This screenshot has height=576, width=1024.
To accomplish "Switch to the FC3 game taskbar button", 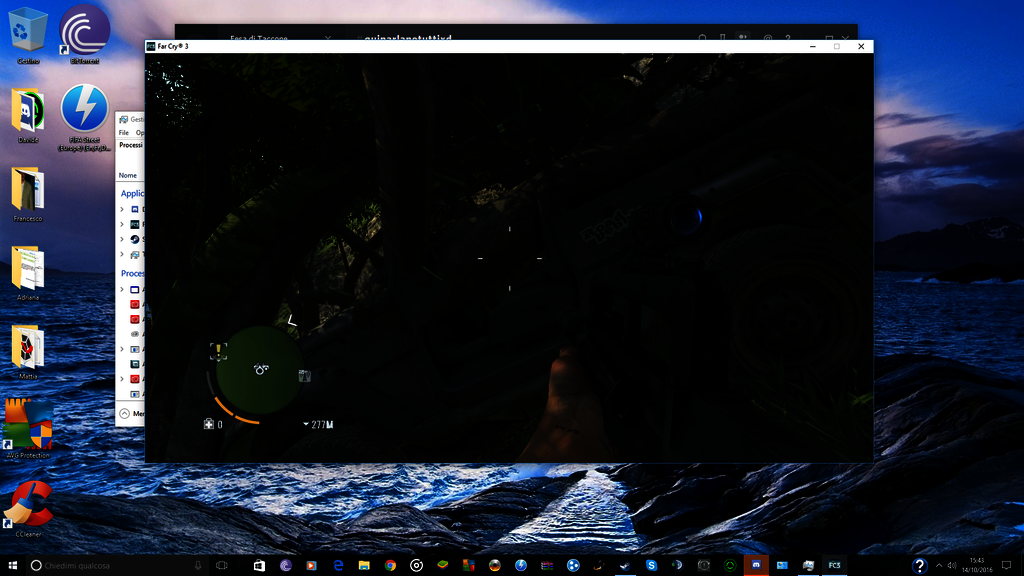I will click(x=834, y=566).
